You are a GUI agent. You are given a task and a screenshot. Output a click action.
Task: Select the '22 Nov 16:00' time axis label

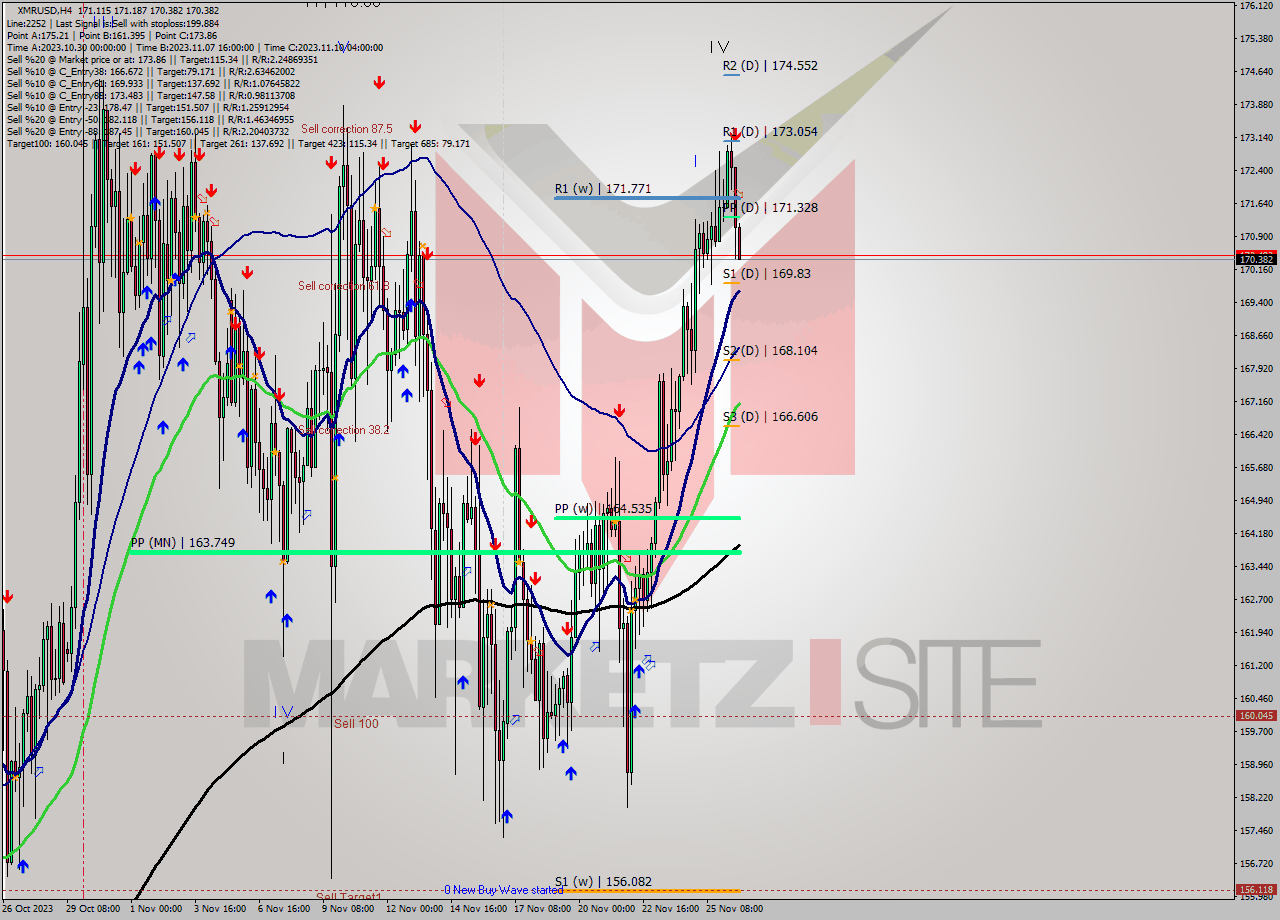pyautogui.click(x=670, y=909)
